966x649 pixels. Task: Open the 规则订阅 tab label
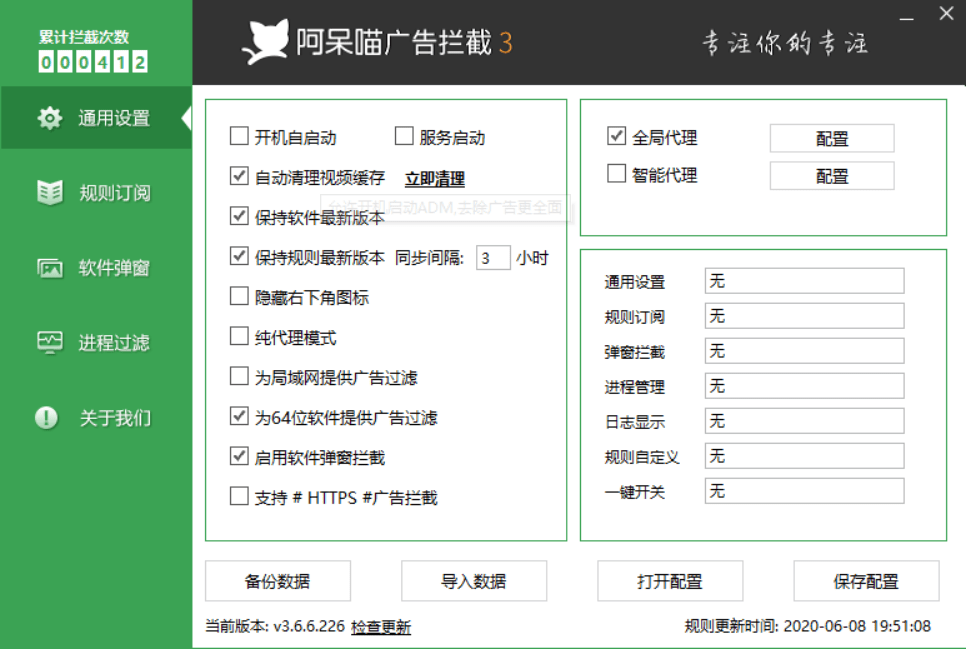tap(114, 193)
